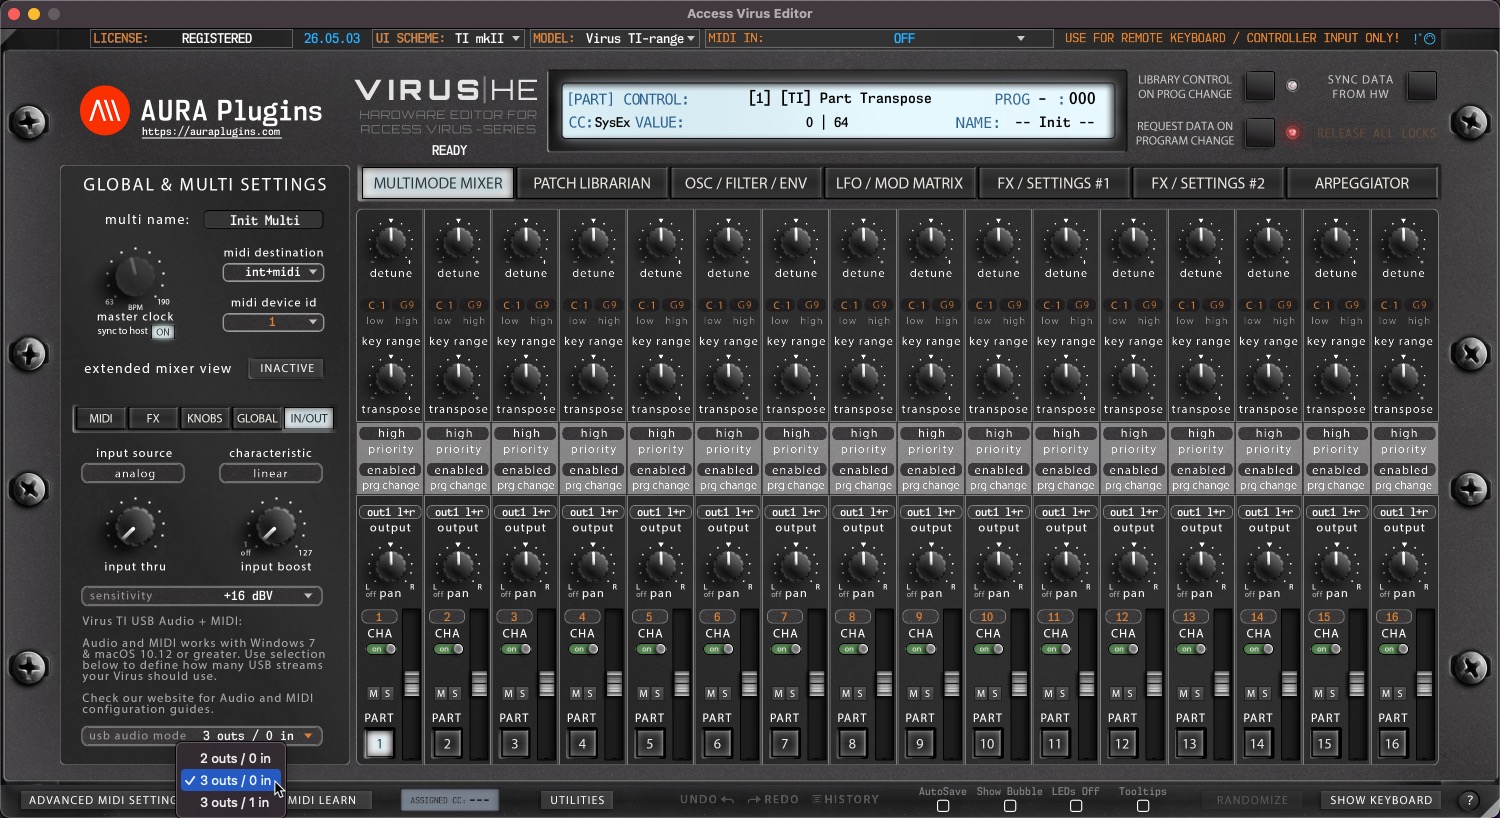The image size is (1500, 818).
Task: Click the detune knob of channel 1
Action: 391,241
